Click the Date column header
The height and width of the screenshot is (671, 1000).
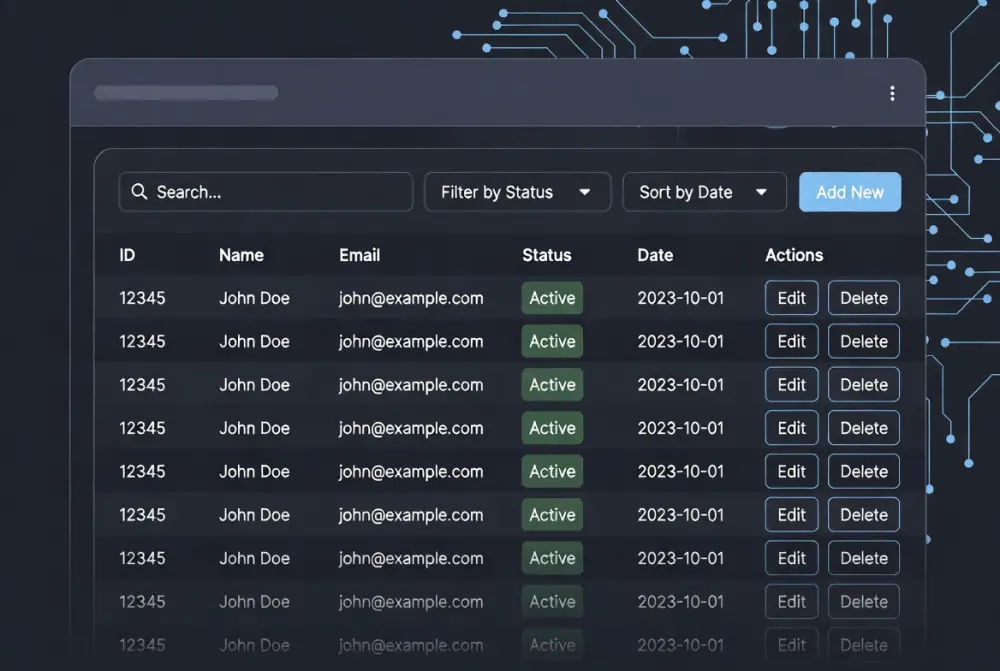654,255
